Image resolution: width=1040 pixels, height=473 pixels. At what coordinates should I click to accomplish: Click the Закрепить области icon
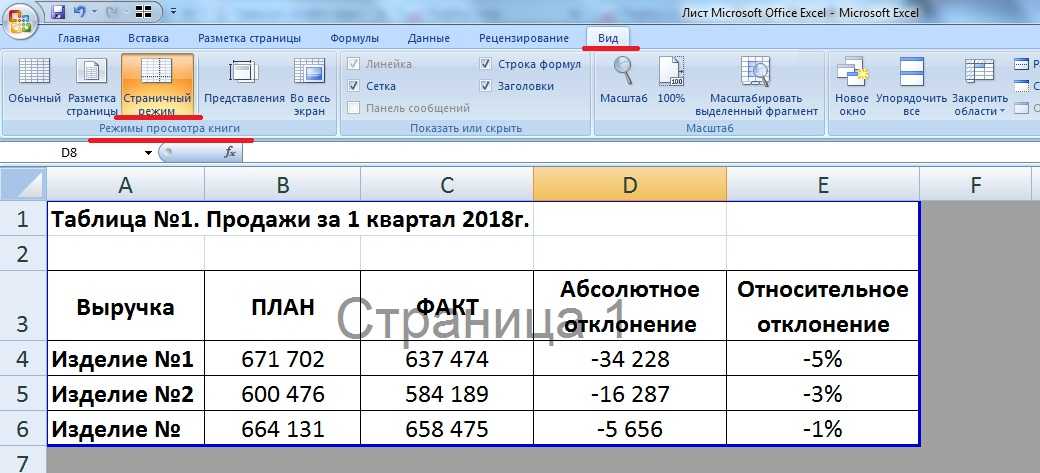[979, 71]
